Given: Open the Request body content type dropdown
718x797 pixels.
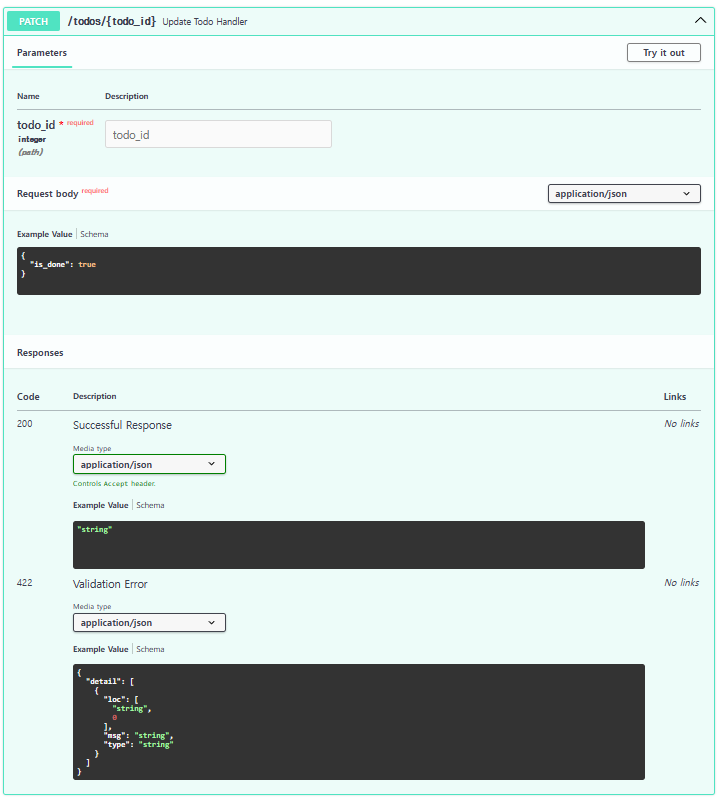Looking at the screenshot, I should (623, 194).
